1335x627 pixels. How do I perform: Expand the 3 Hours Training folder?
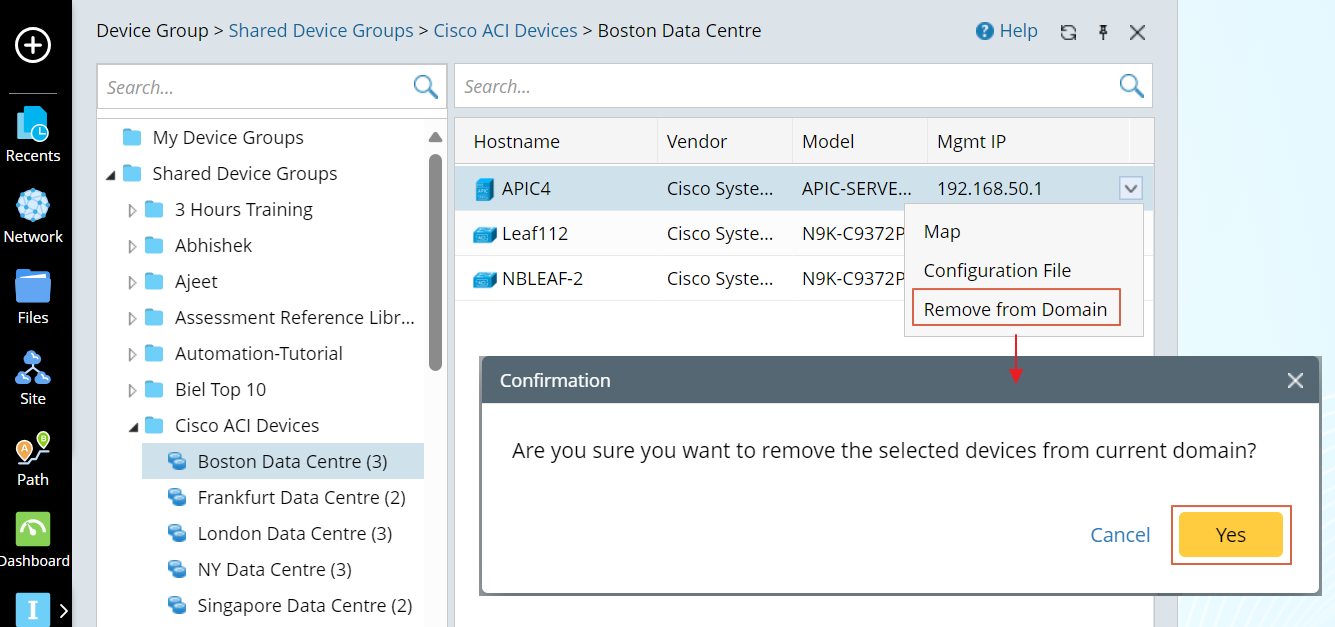[132, 210]
